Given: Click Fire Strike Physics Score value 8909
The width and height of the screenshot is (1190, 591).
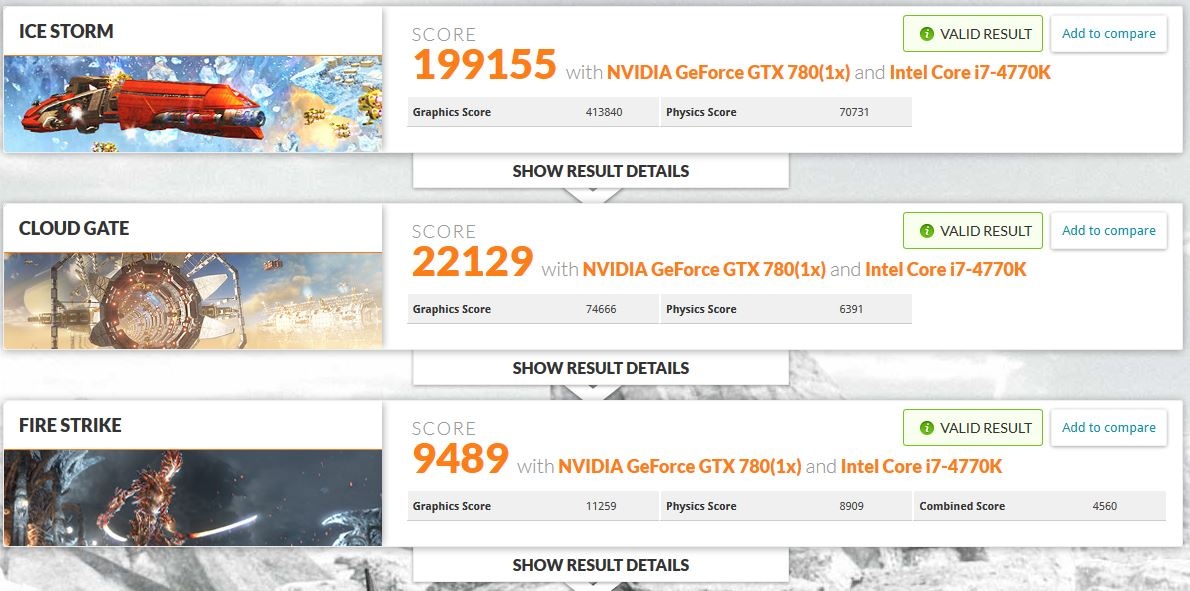Looking at the screenshot, I should coord(852,506).
